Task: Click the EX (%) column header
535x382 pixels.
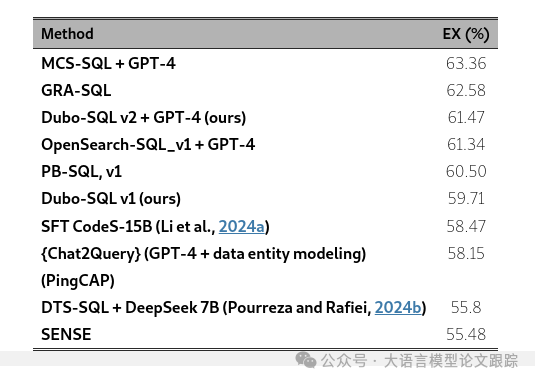Action: [466, 34]
